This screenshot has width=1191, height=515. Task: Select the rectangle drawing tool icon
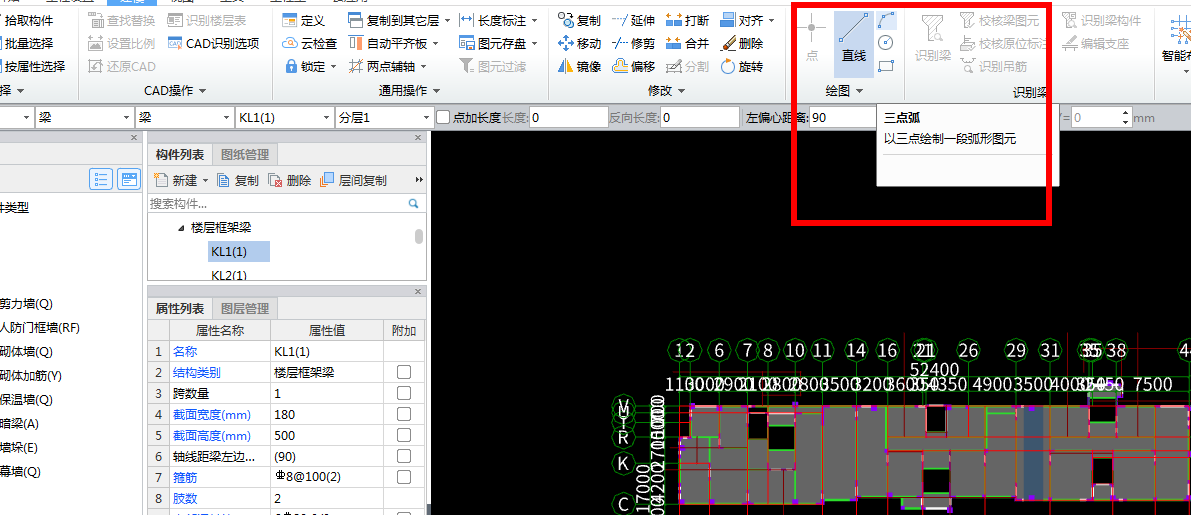pyautogui.click(x=886, y=67)
